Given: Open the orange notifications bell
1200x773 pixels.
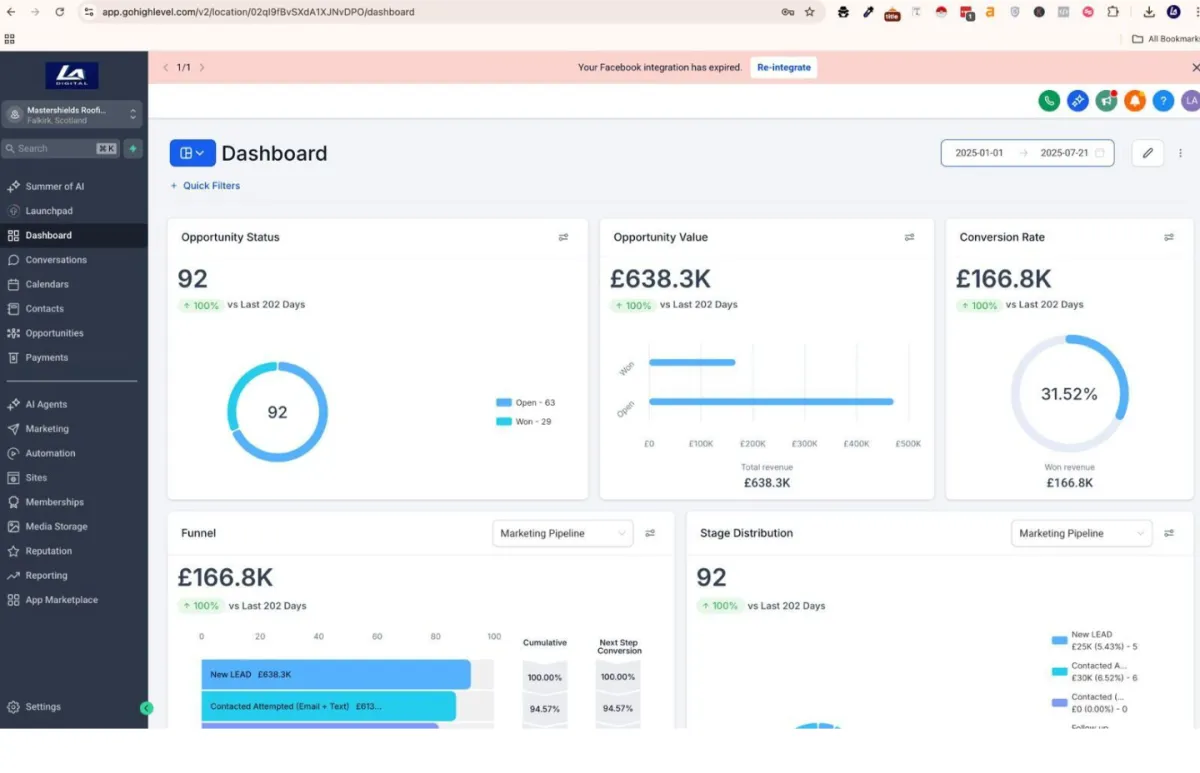Looking at the screenshot, I should 1134,100.
